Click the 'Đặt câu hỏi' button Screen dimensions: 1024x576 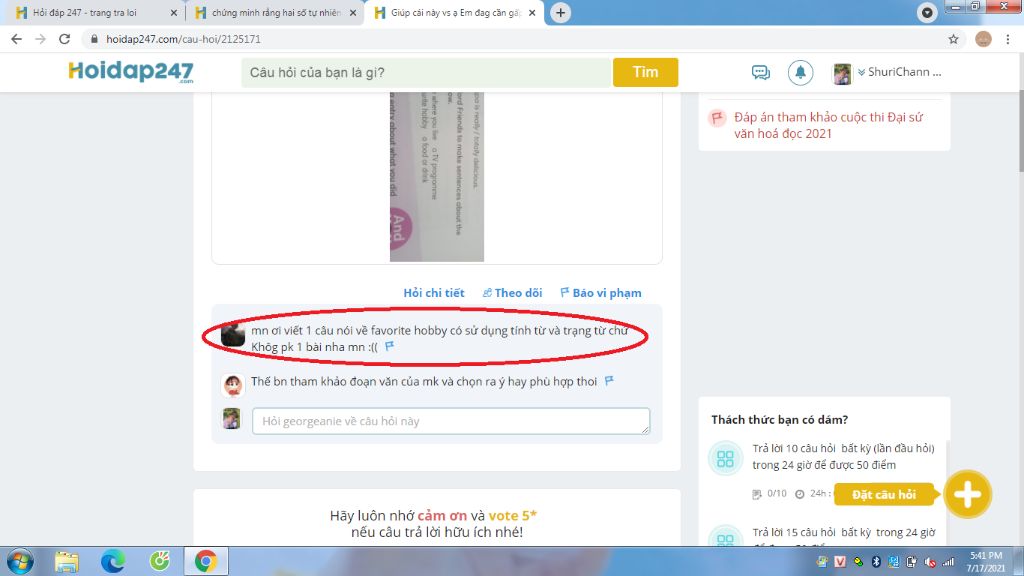click(884, 494)
